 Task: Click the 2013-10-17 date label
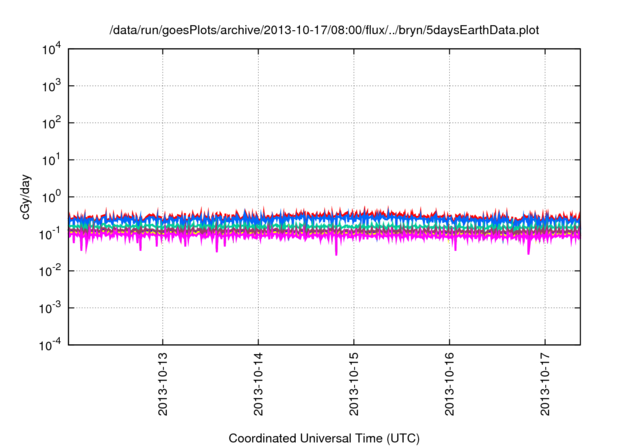tap(545, 384)
